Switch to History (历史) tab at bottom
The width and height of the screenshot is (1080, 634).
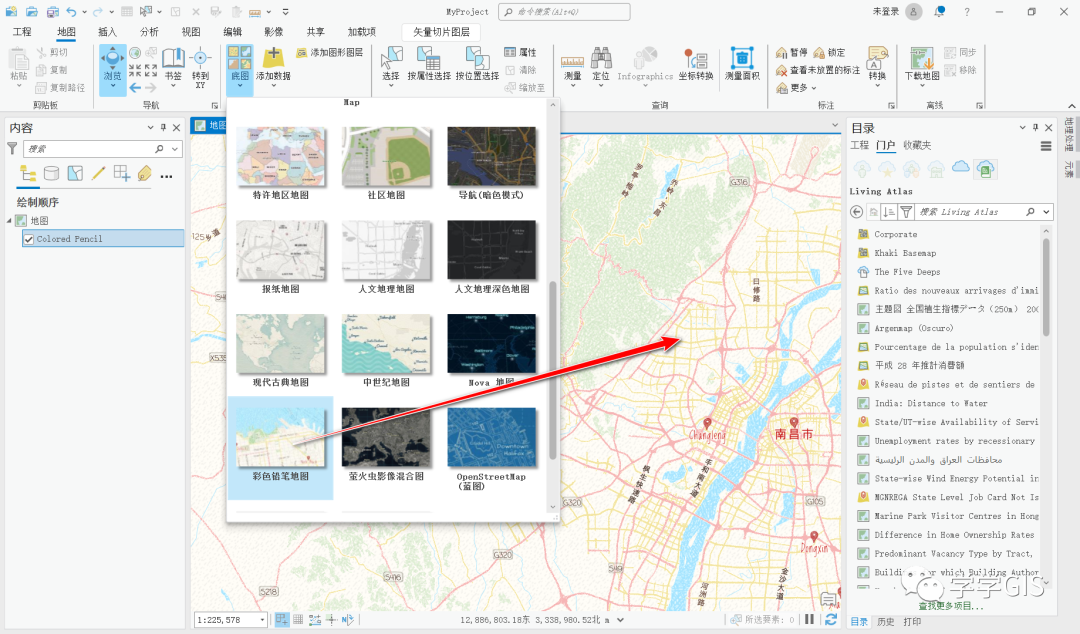point(885,622)
